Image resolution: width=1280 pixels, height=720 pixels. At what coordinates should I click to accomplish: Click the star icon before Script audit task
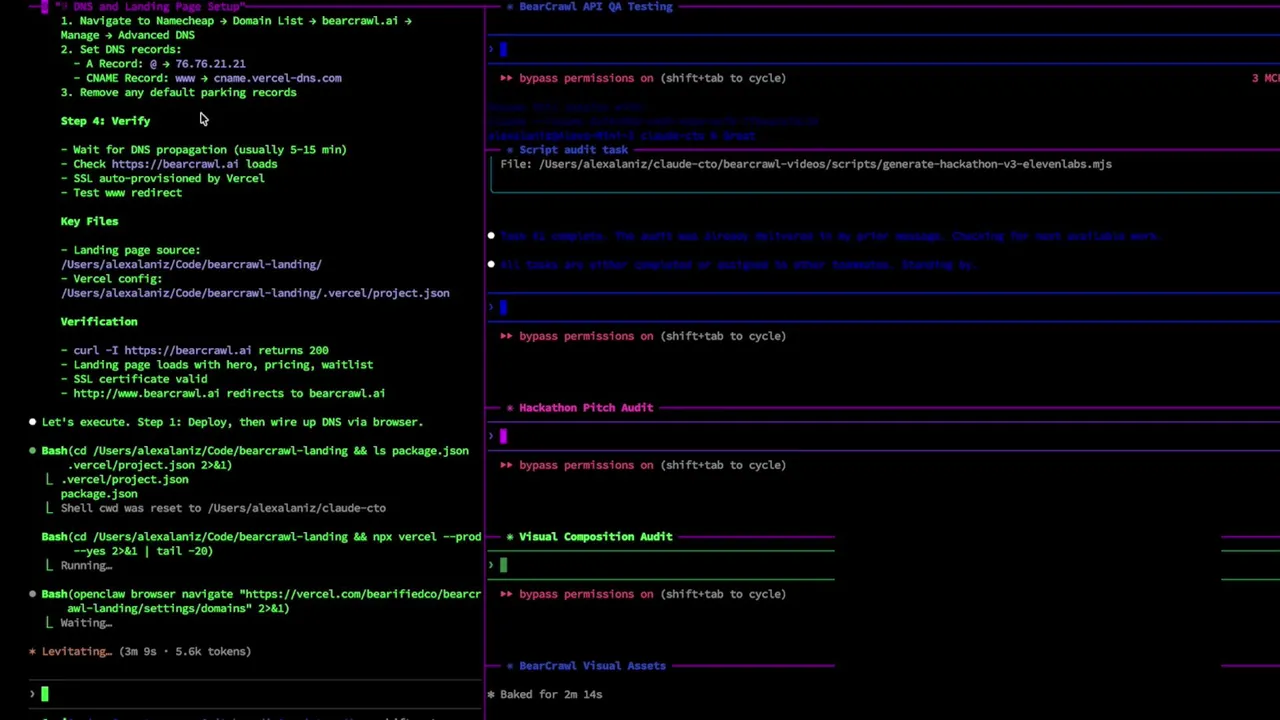pos(510,149)
